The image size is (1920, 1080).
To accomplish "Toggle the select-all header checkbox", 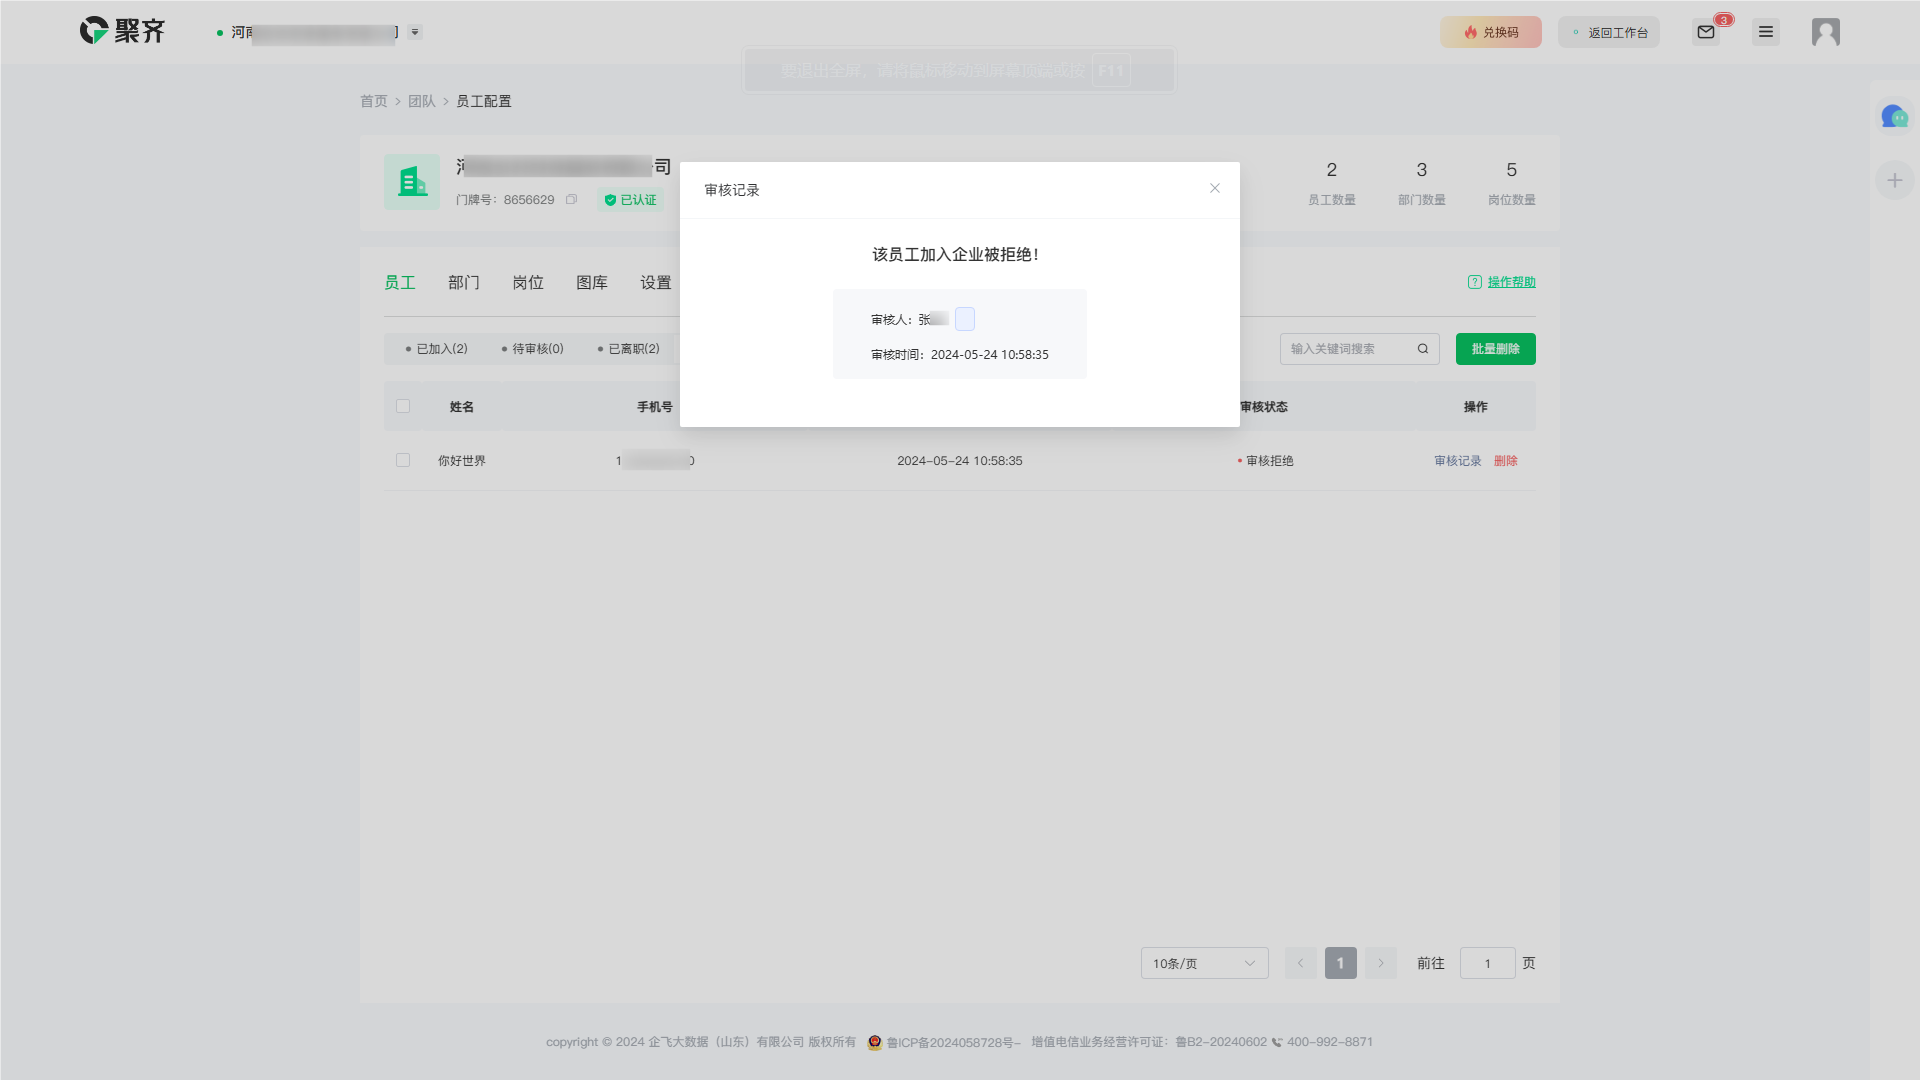I will pos(403,406).
